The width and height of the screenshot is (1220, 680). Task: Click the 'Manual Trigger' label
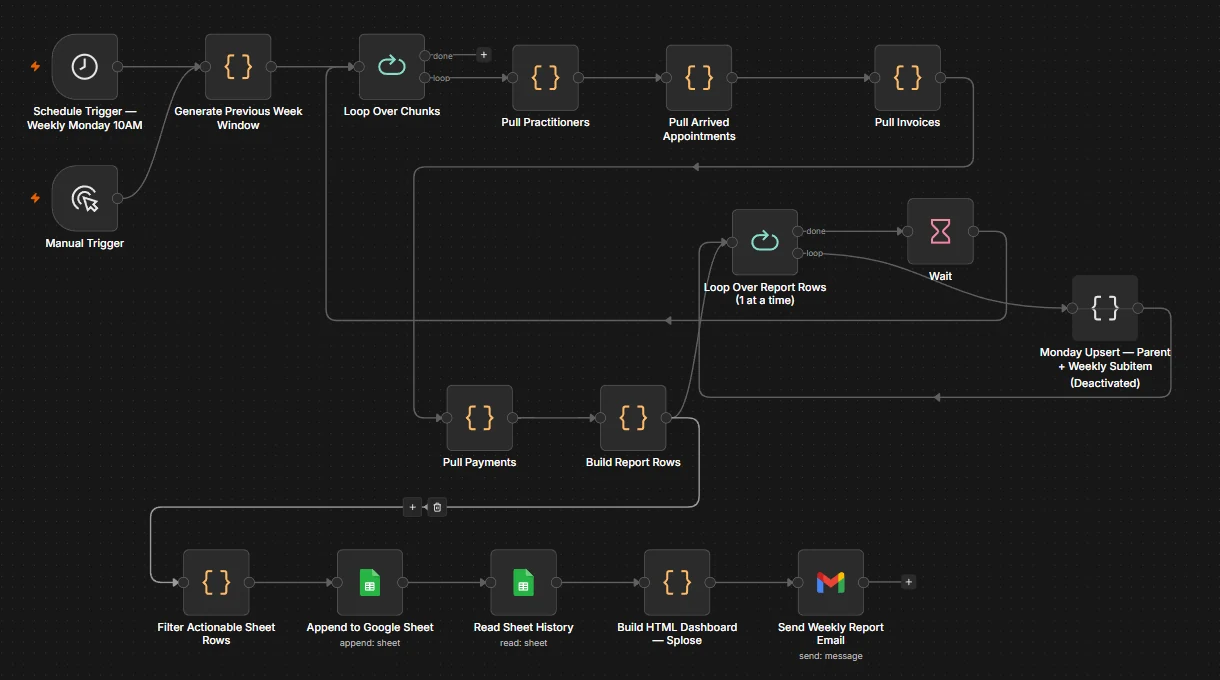pyautogui.click(x=85, y=243)
